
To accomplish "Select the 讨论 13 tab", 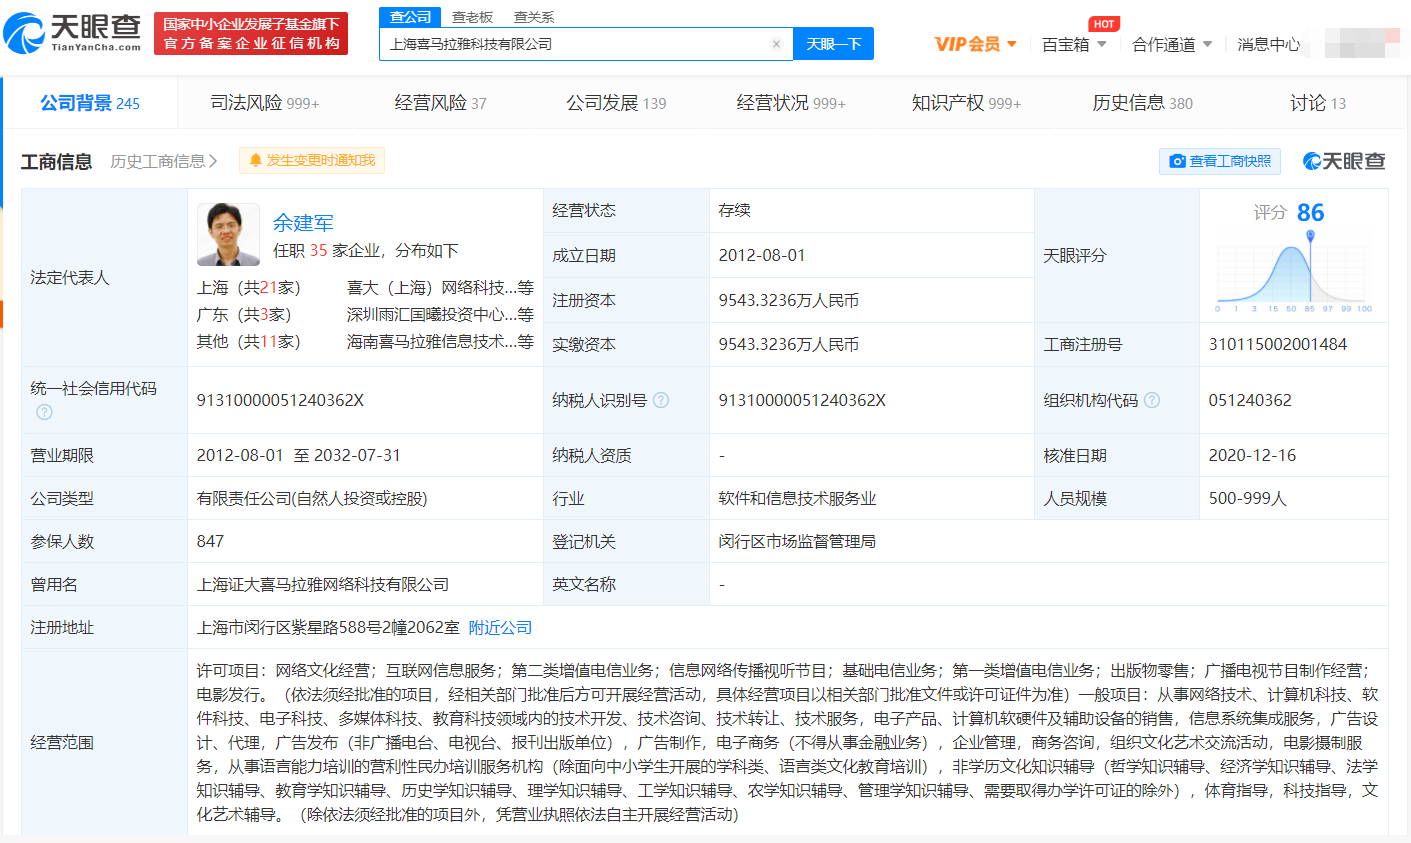I will pyautogui.click(x=1318, y=103).
